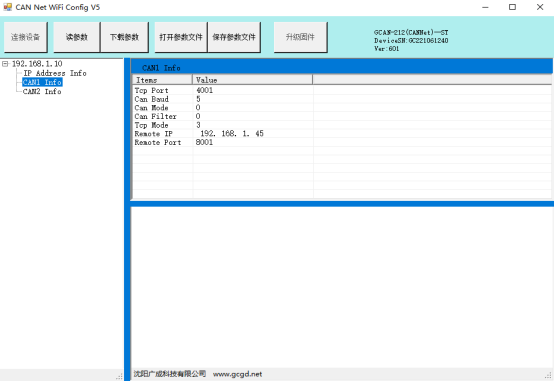This screenshot has height=382, width=554.
Task: Click the www.gcgd.net text in status bar
Action: click(237, 374)
